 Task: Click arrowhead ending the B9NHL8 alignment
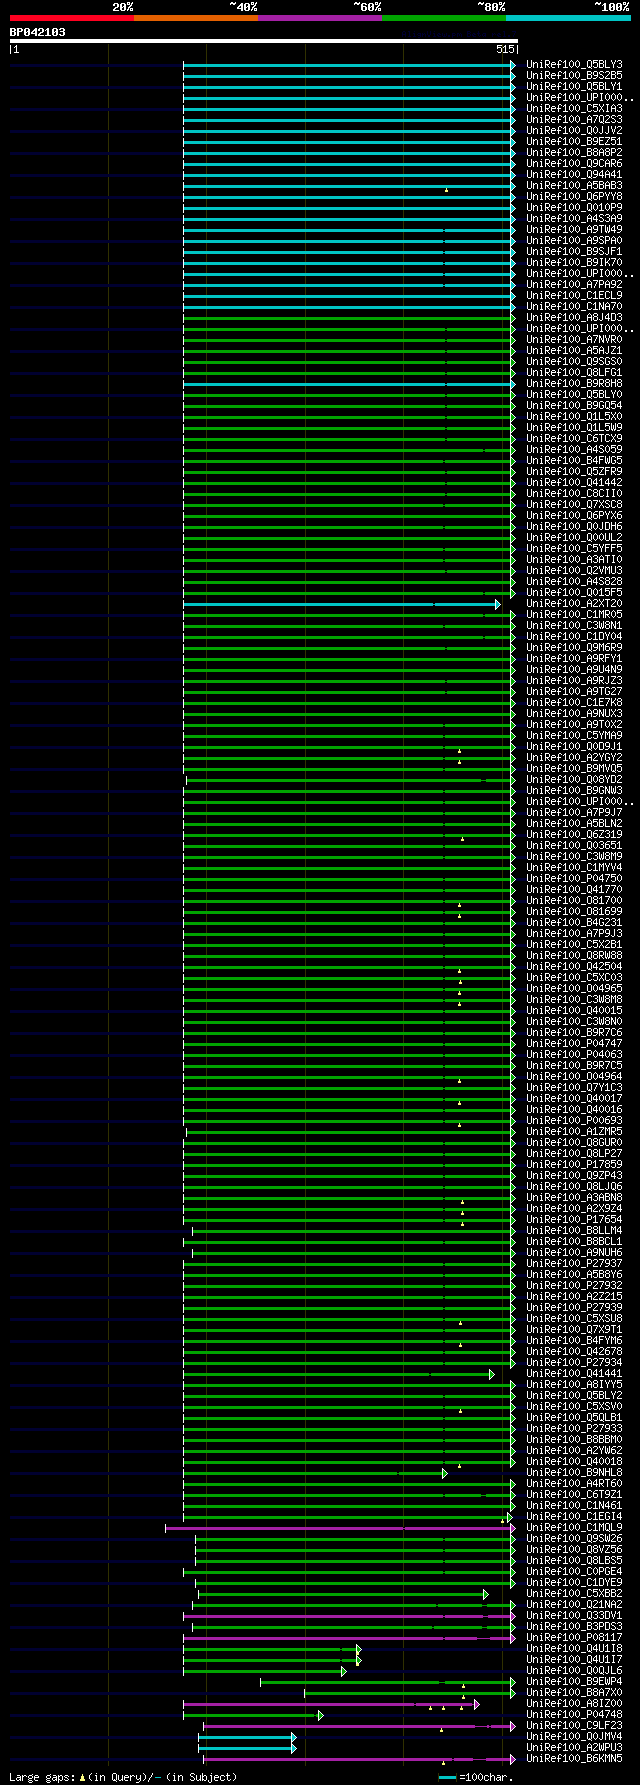pos(445,1473)
